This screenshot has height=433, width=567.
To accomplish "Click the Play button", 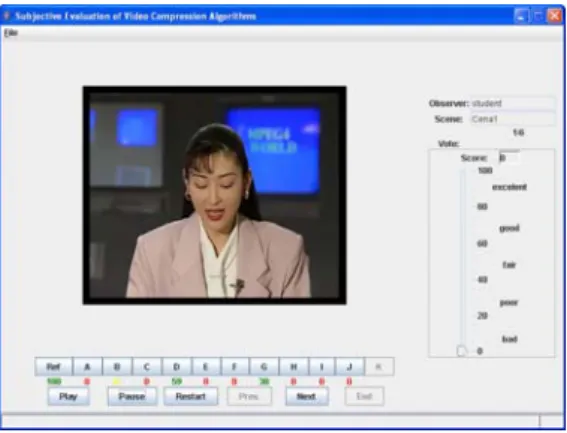I will tap(68, 396).
